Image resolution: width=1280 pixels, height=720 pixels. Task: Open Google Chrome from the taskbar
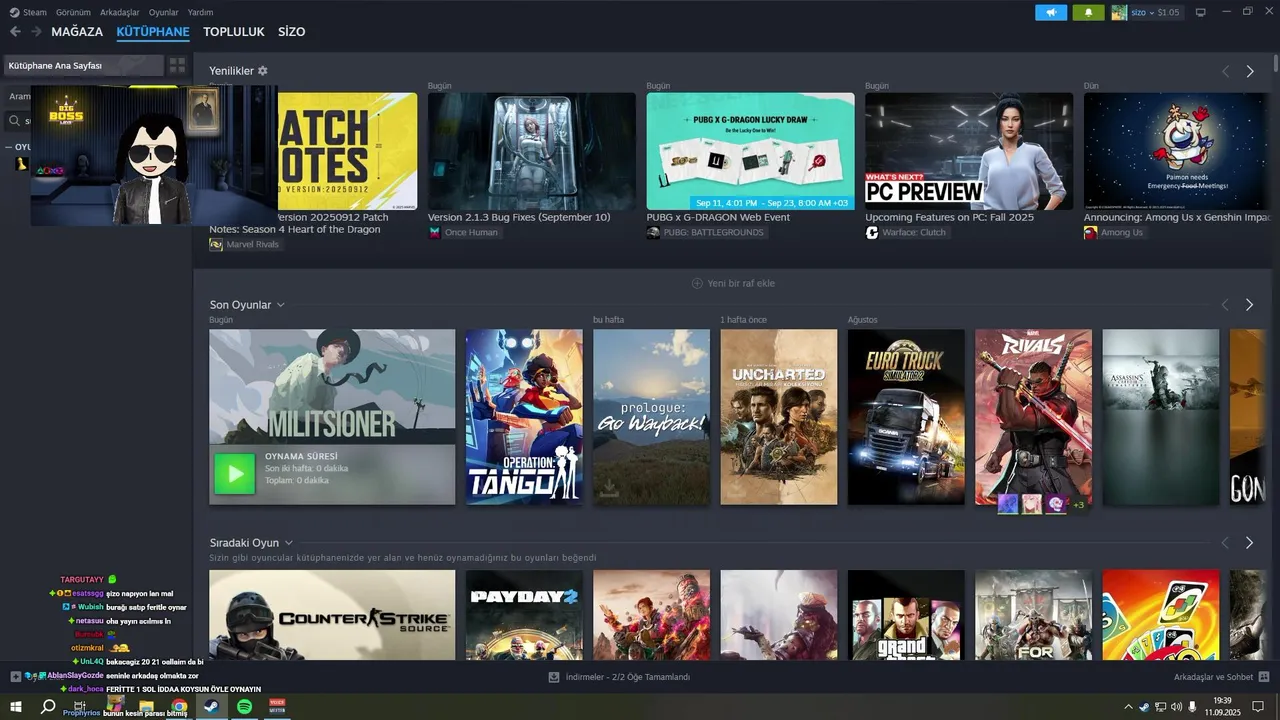click(x=178, y=707)
